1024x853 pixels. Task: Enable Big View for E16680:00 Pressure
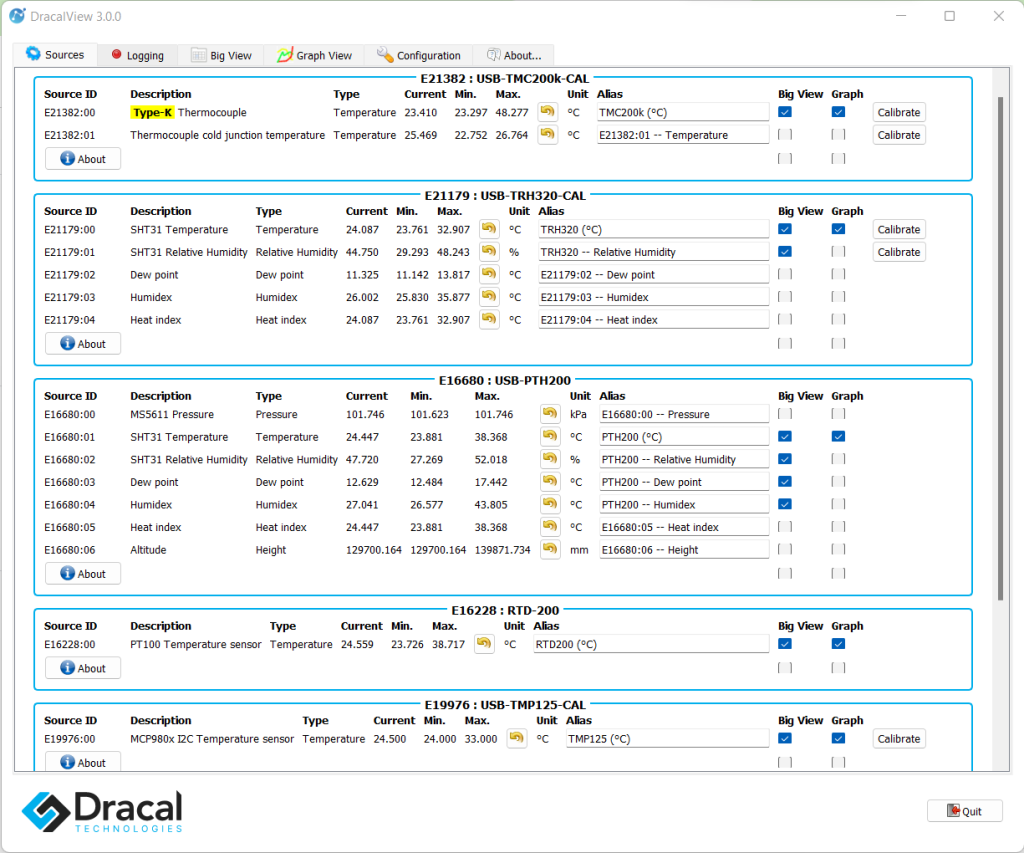[785, 413]
